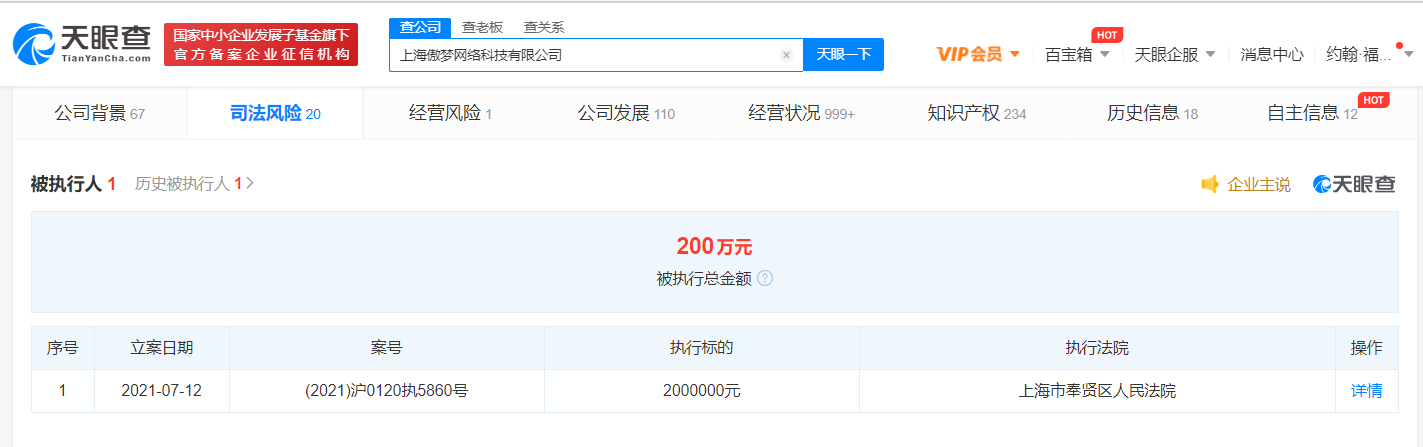This screenshot has width=1423, height=447.
Task: Select the 查关系 search tab
Action: click(x=544, y=27)
